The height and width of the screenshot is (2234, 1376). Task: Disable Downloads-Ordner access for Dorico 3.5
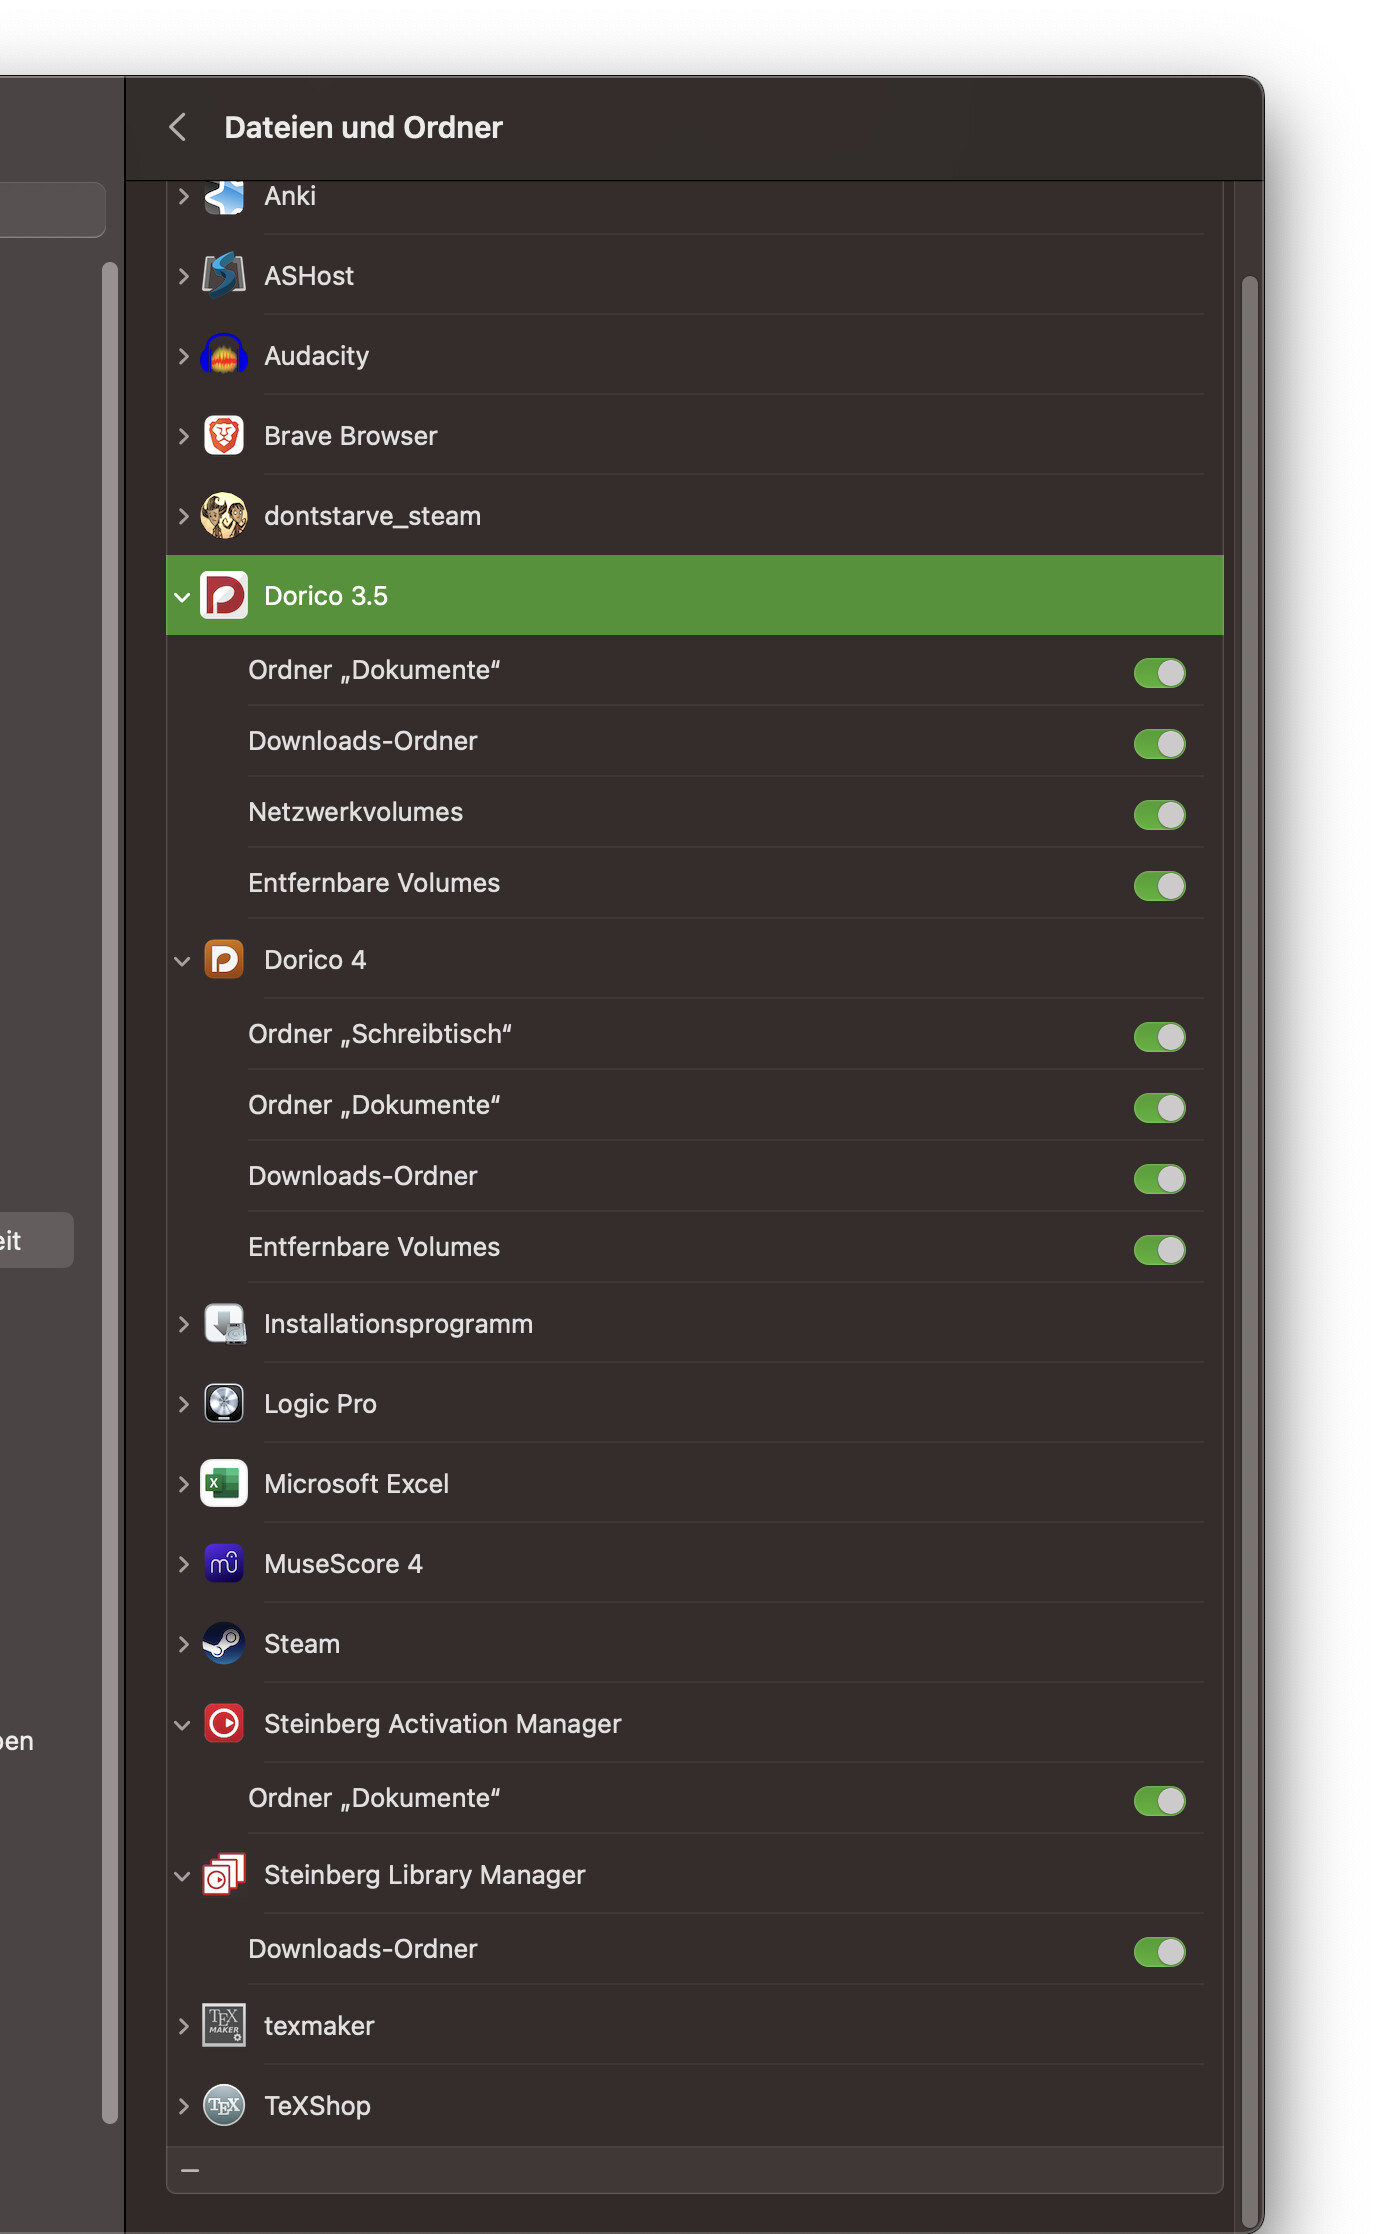1159,743
